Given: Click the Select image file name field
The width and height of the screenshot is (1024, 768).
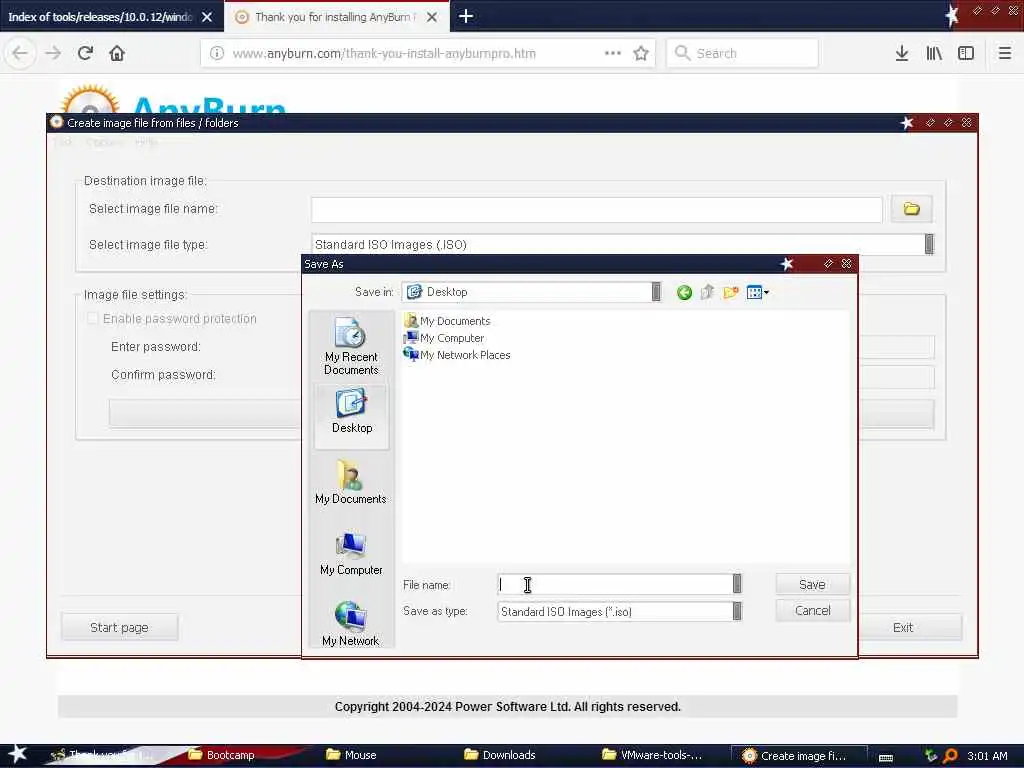Looking at the screenshot, I should [597, 210].
